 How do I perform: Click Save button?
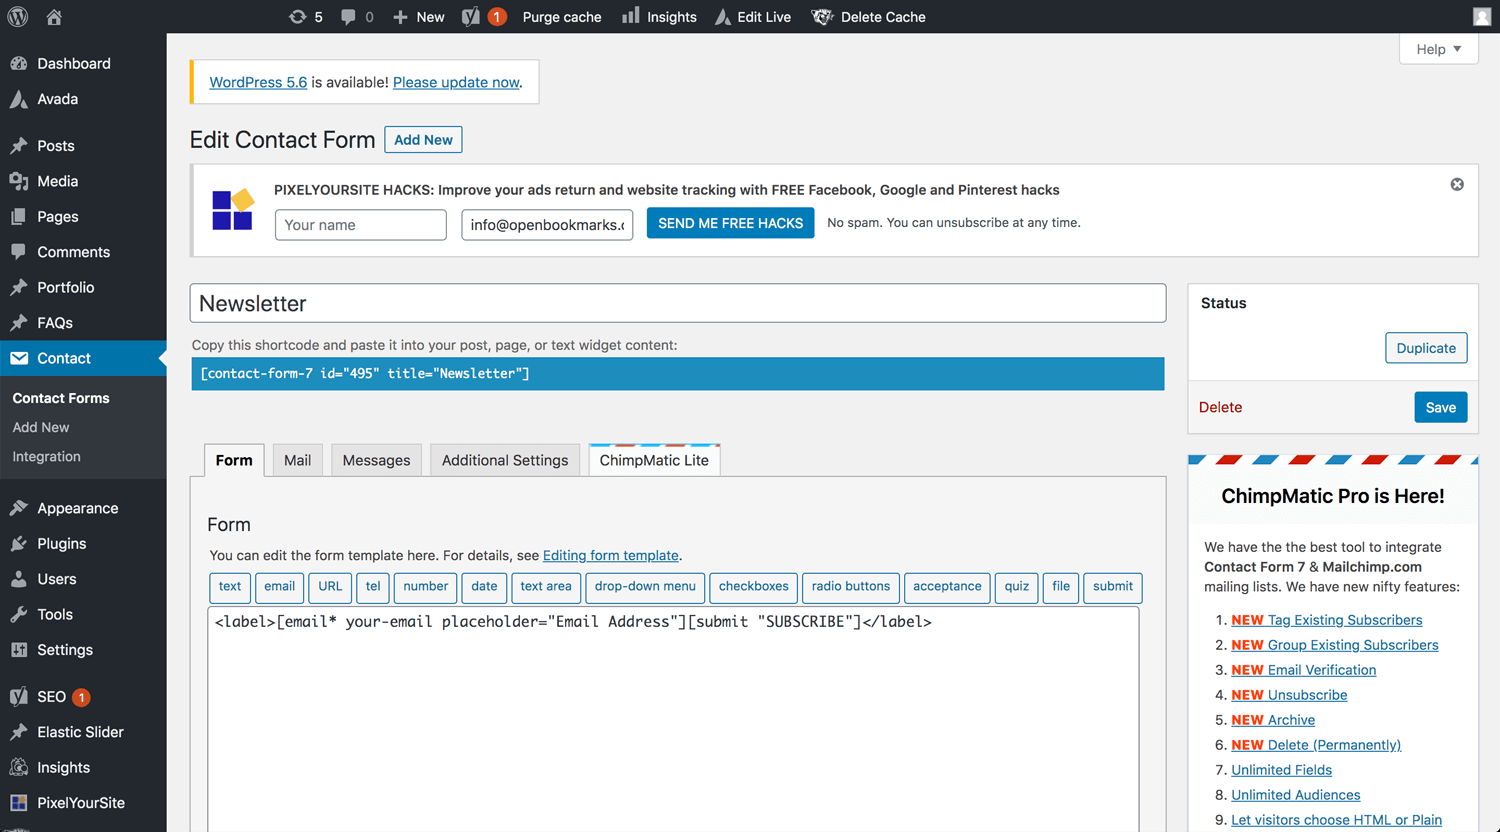pyautogui.click(x=1441, y=407)
